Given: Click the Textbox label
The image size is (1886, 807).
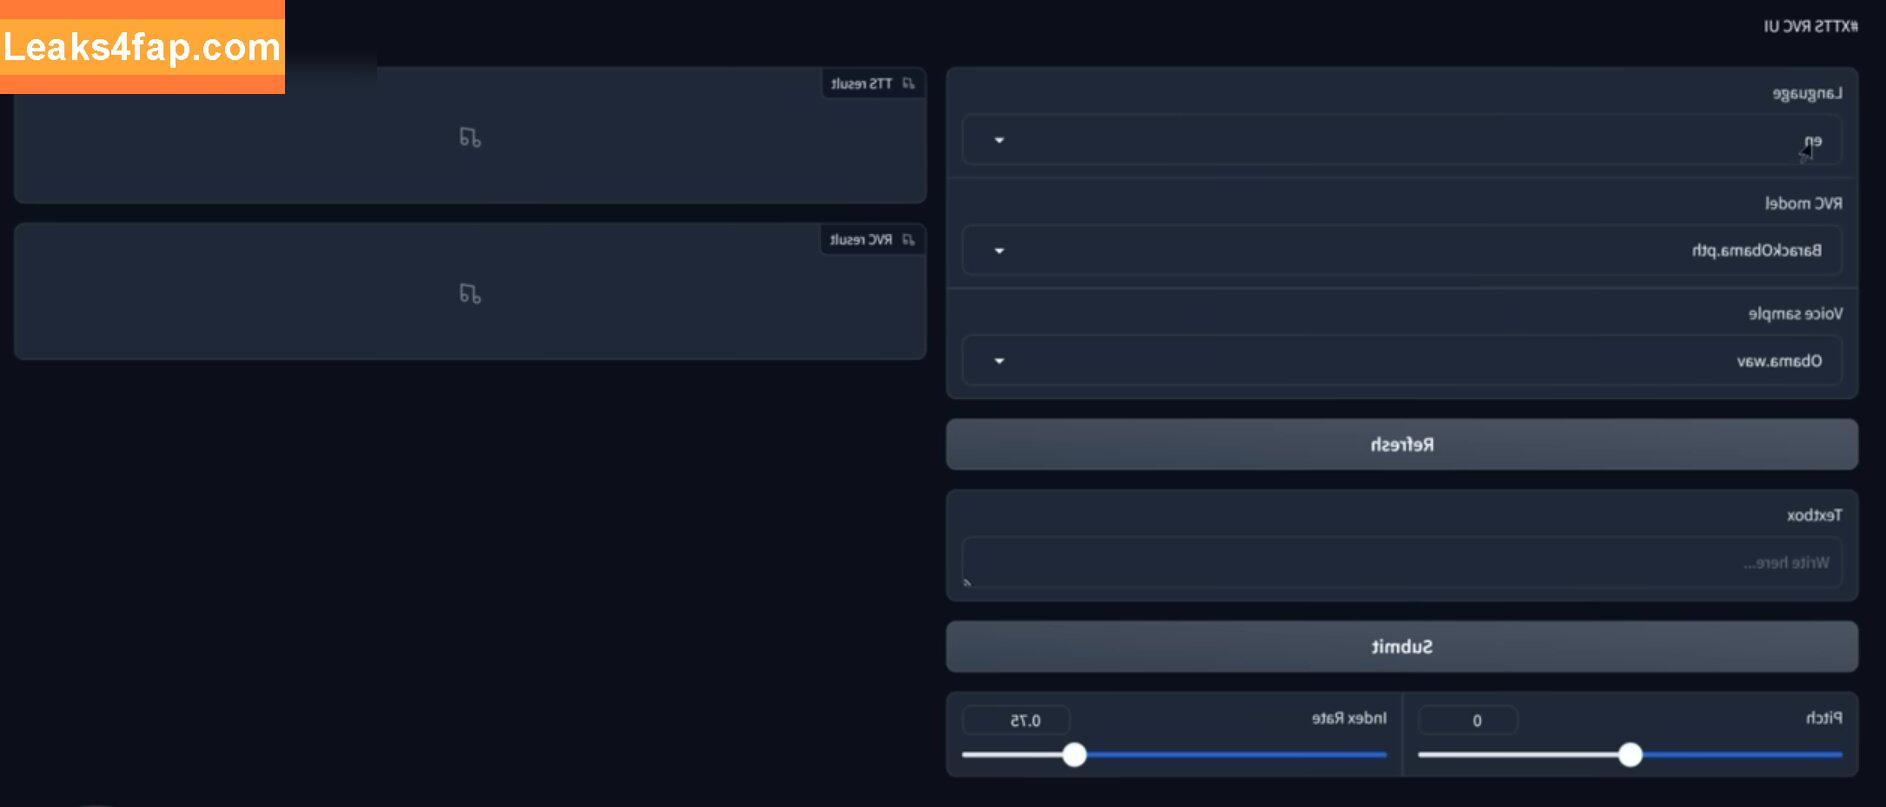Looking at the screenshot, I should [x=1814, y=515].
